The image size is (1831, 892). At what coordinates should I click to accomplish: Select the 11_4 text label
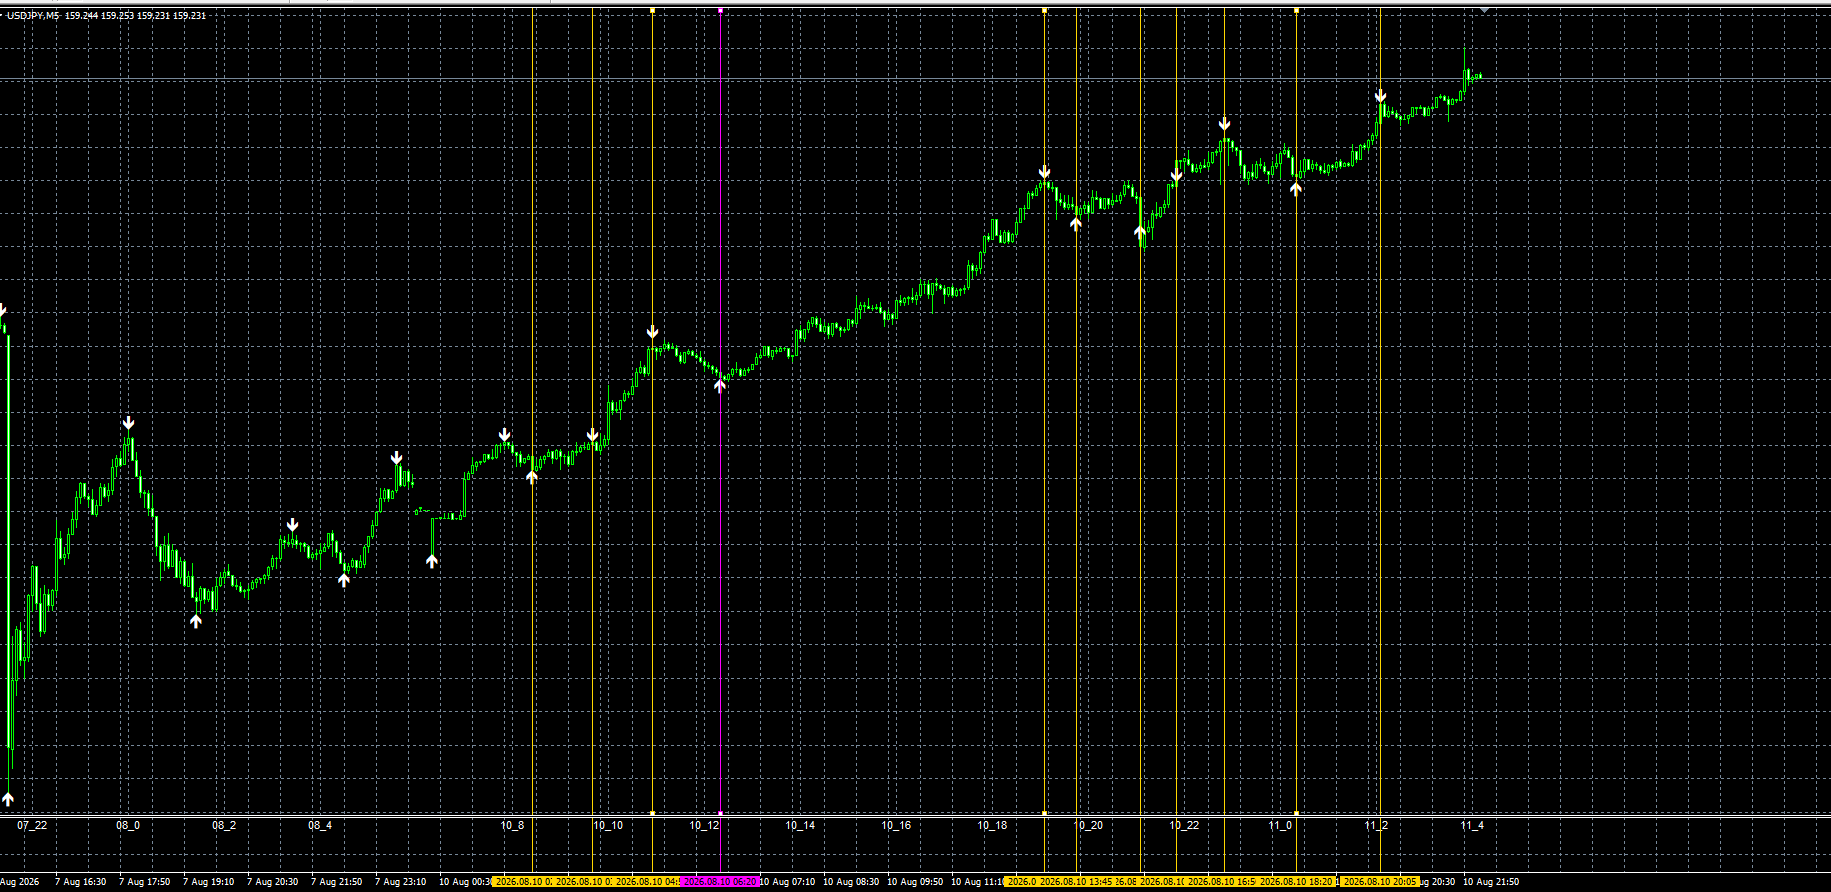click(1472, 826)
